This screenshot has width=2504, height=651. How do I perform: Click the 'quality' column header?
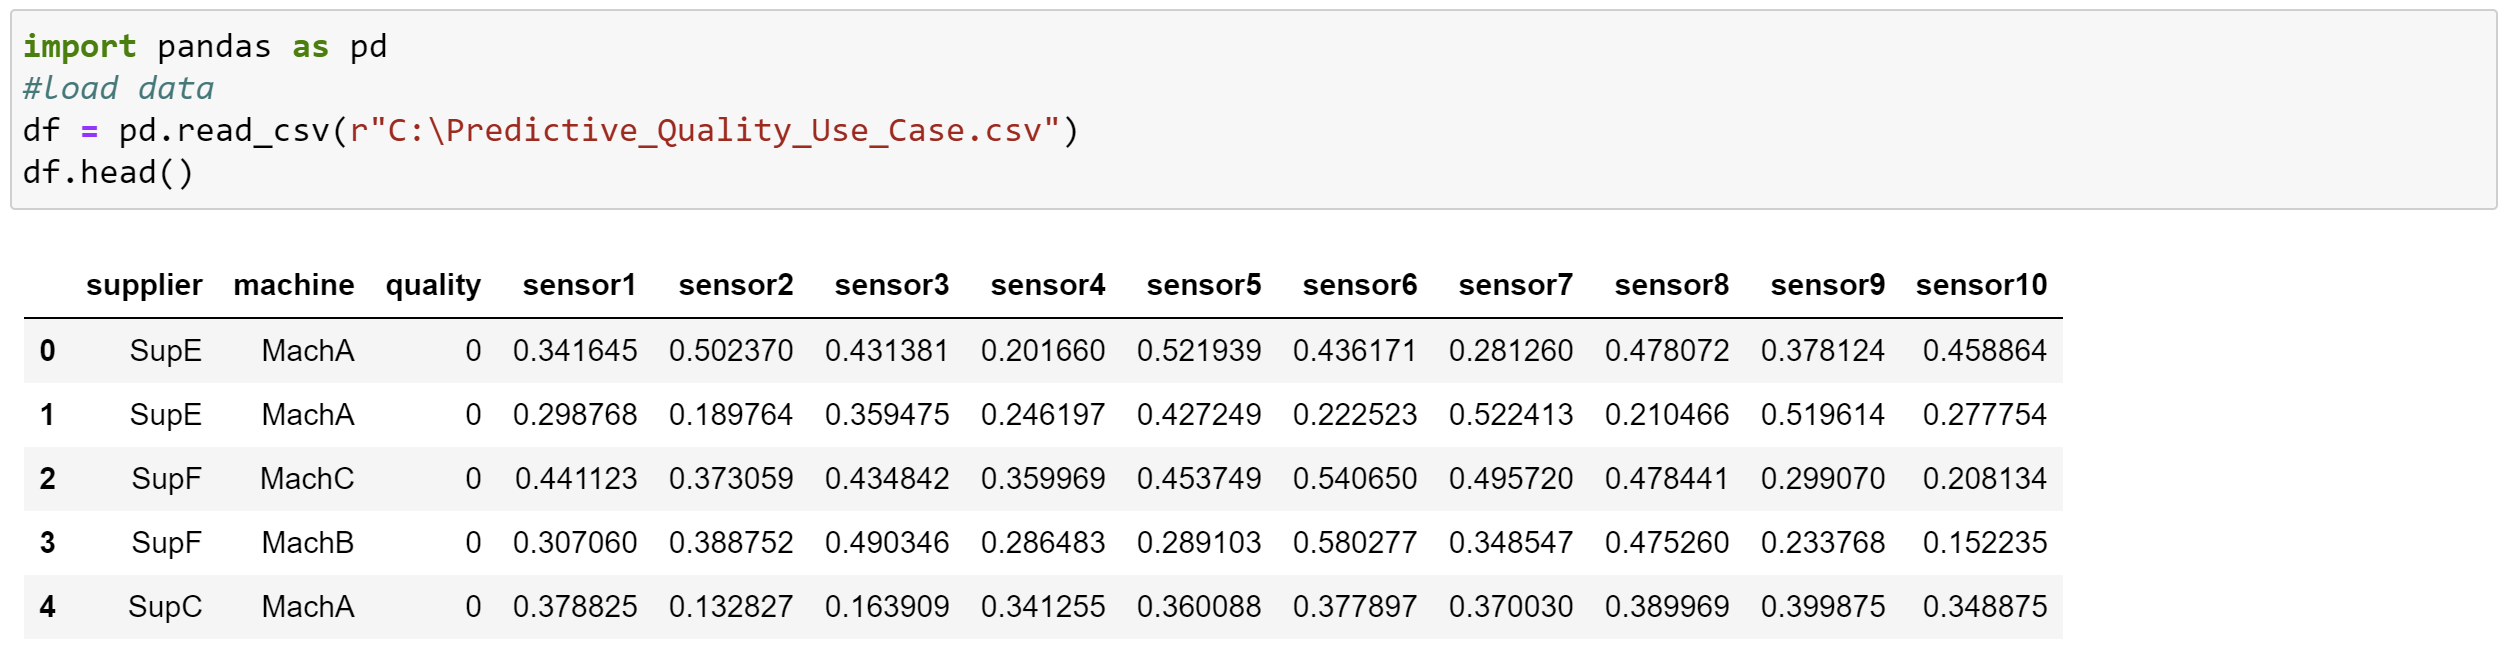[433, 286]
